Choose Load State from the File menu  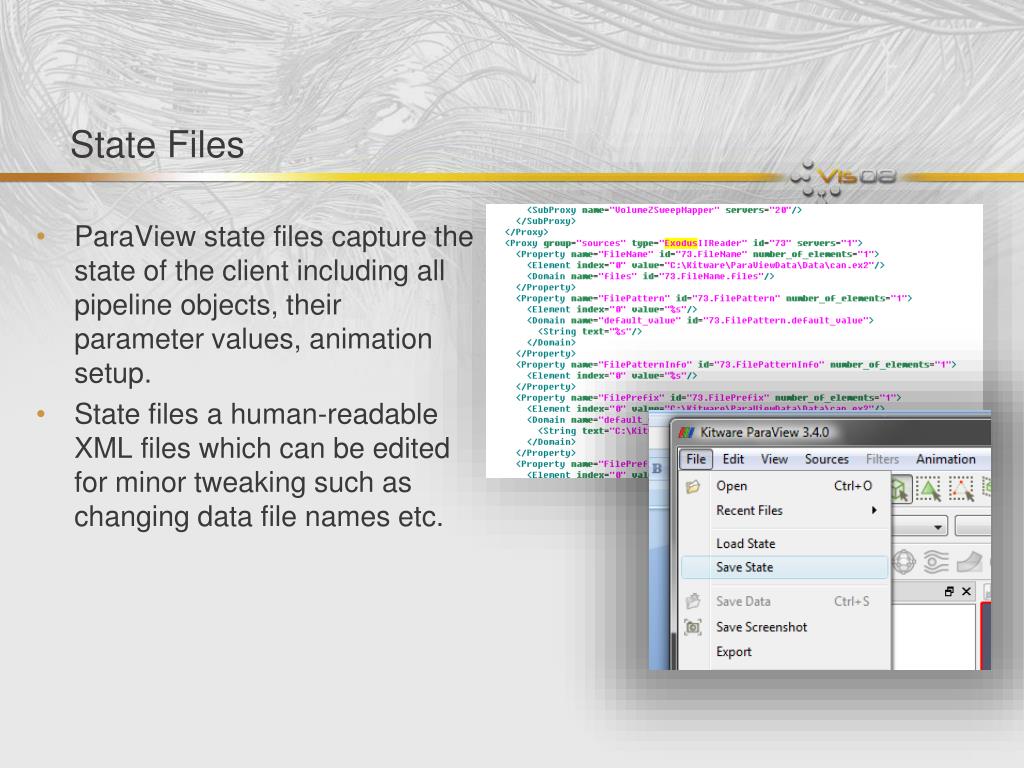click(786, 543)
